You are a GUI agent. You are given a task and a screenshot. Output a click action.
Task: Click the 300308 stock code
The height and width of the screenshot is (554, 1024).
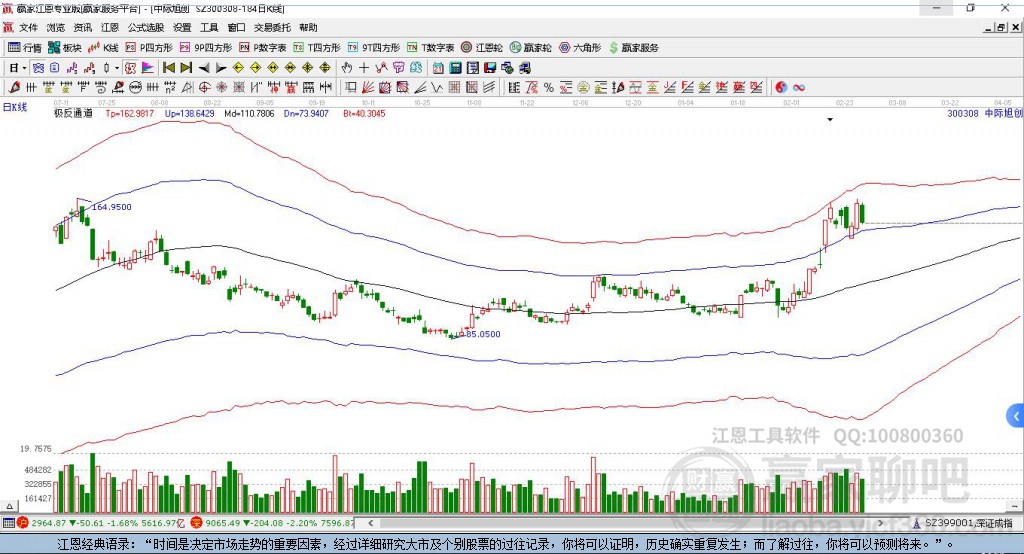pos(963,114)
